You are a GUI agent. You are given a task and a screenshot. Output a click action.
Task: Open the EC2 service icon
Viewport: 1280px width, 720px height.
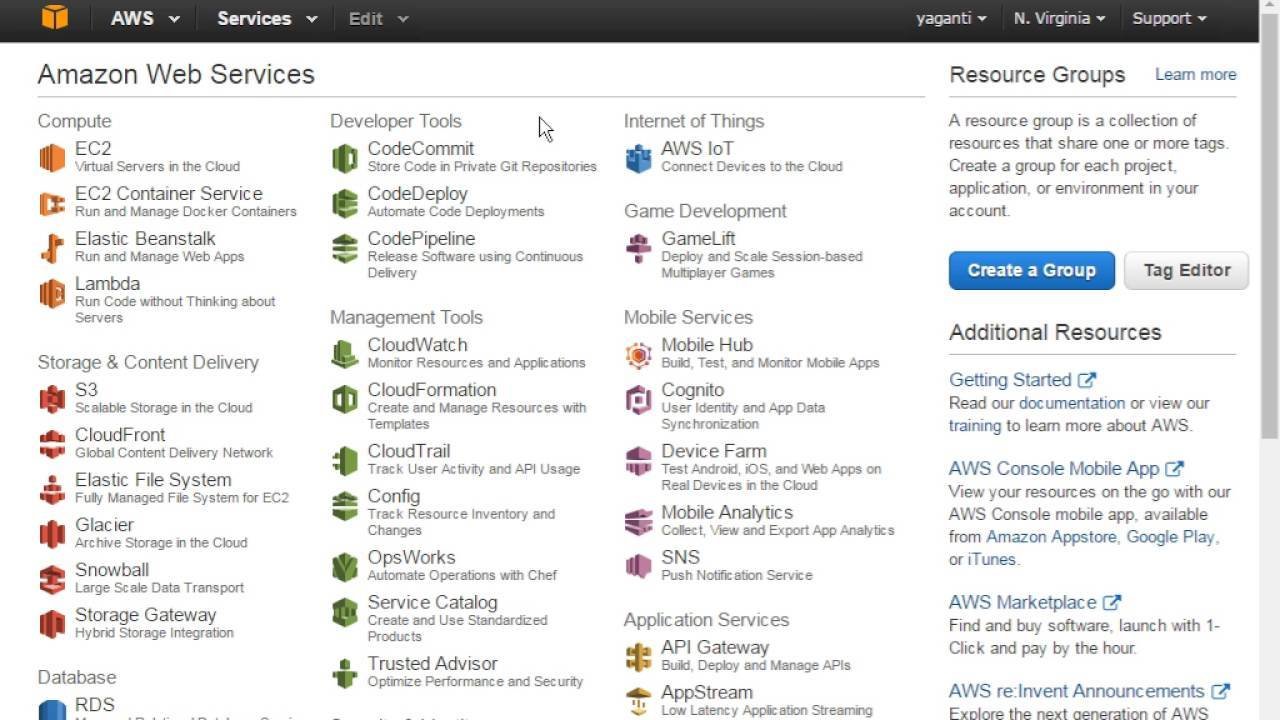point(52,158)
